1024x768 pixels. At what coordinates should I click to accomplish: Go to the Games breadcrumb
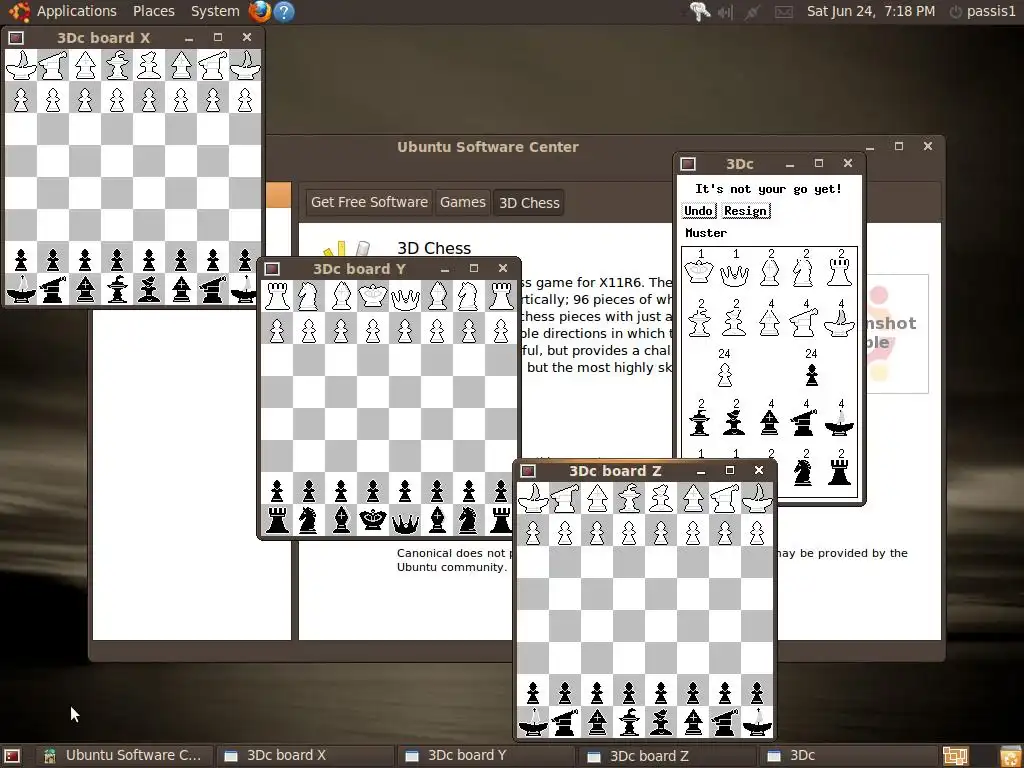tap(462, 202)
